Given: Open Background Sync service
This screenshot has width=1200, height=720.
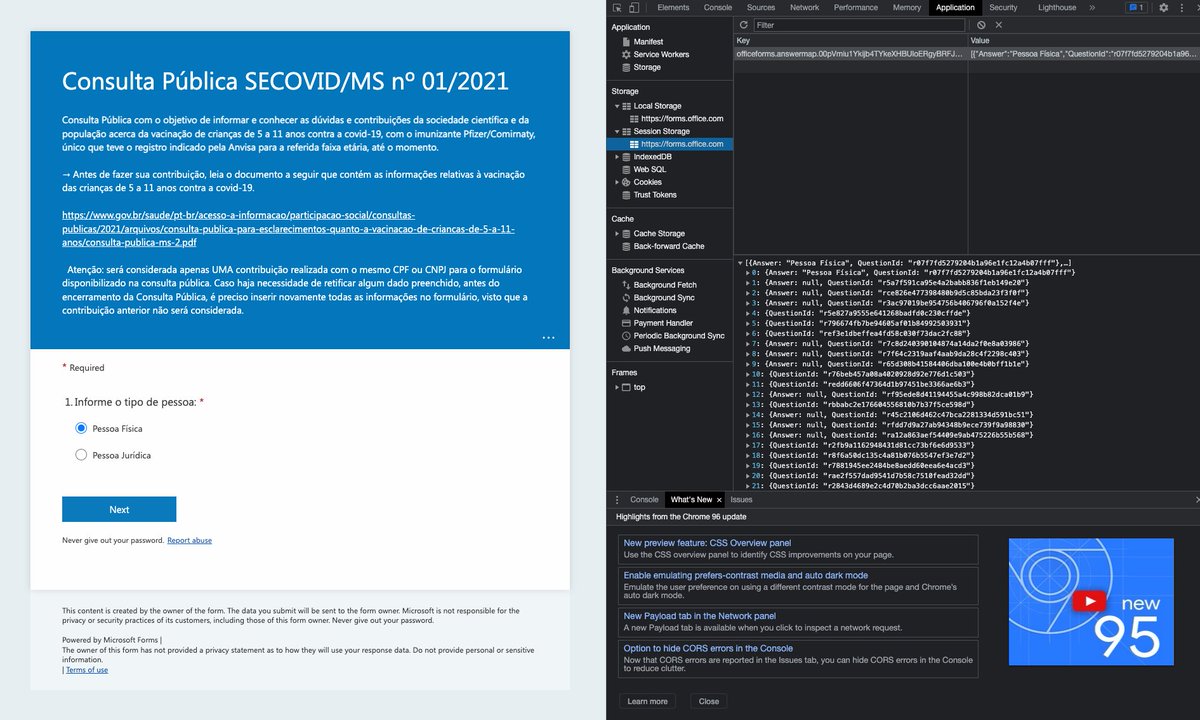Looking at the screenshot, I should [664, 298].
